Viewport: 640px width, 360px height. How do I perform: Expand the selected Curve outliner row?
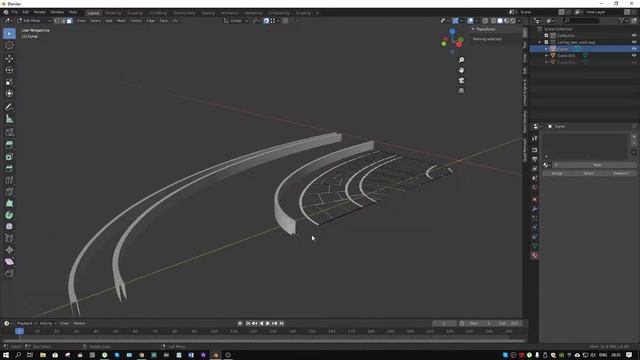click(546, 49)
